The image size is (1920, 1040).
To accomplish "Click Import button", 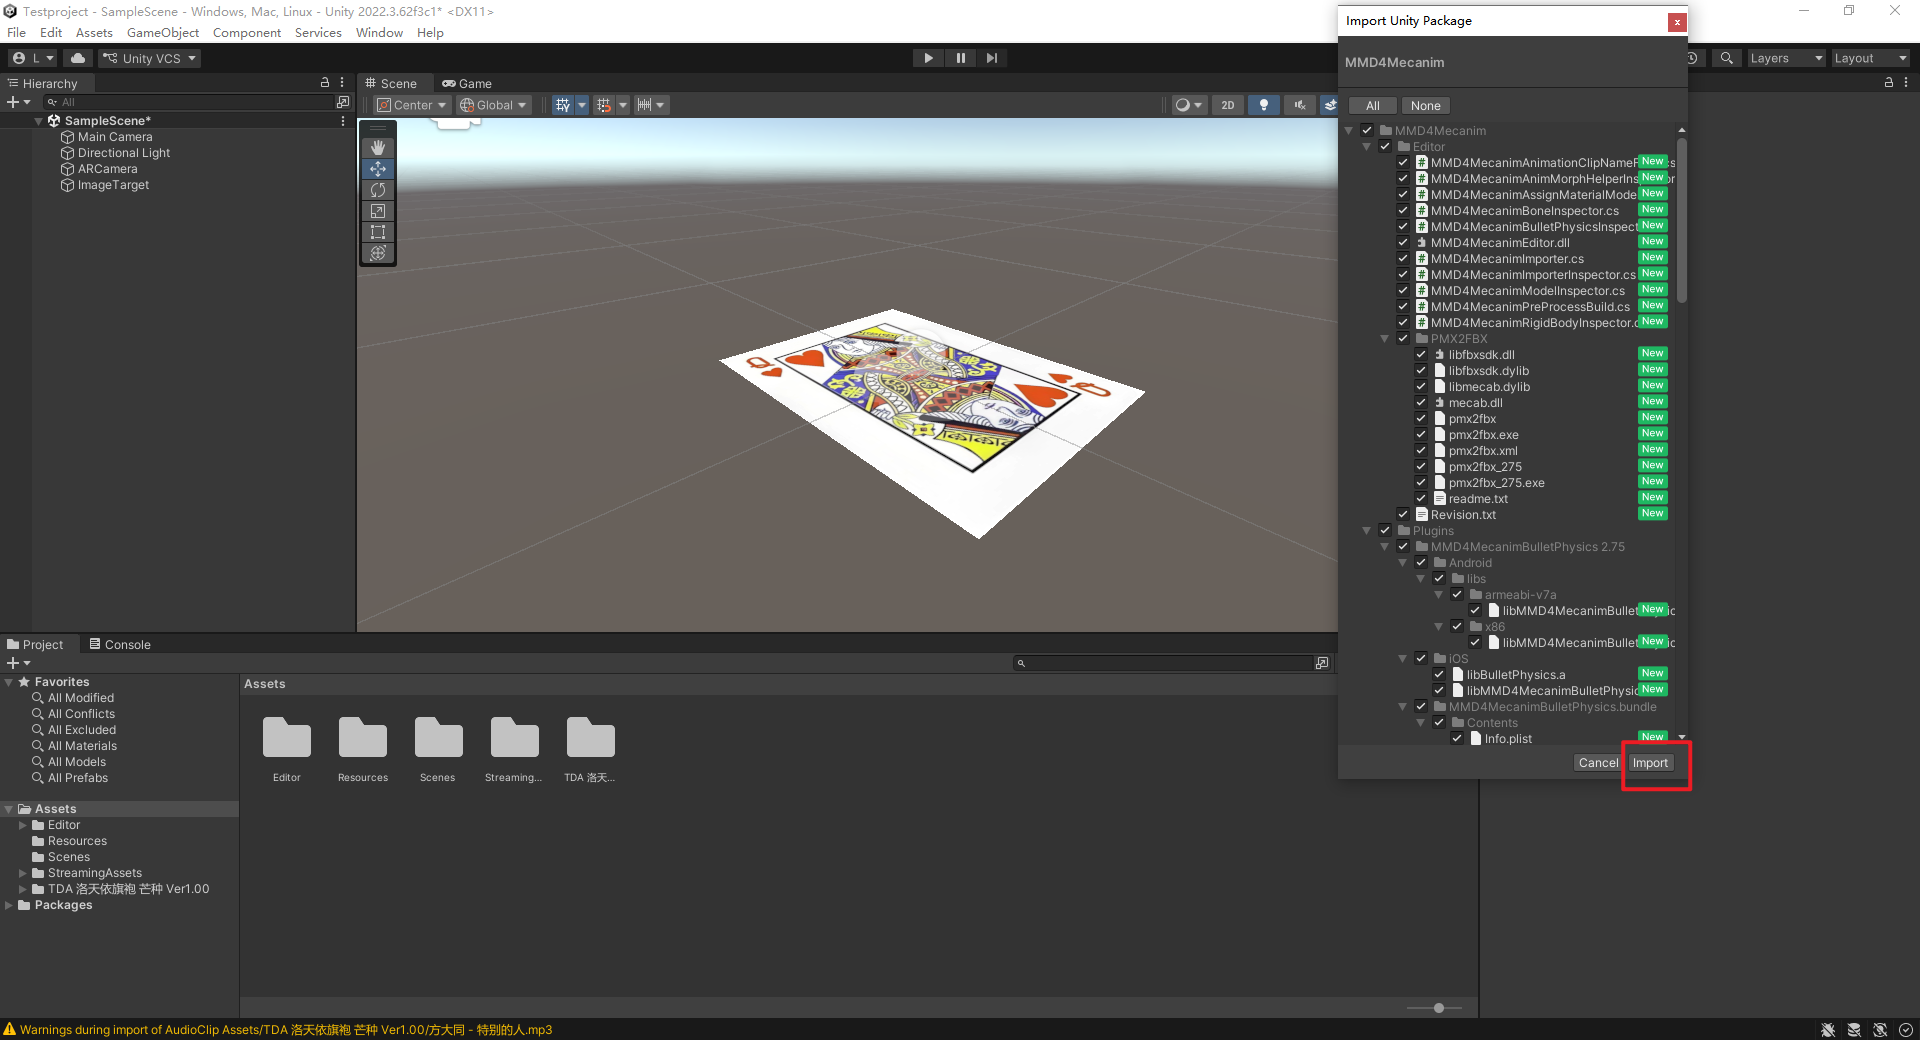I will [1650, 763].
